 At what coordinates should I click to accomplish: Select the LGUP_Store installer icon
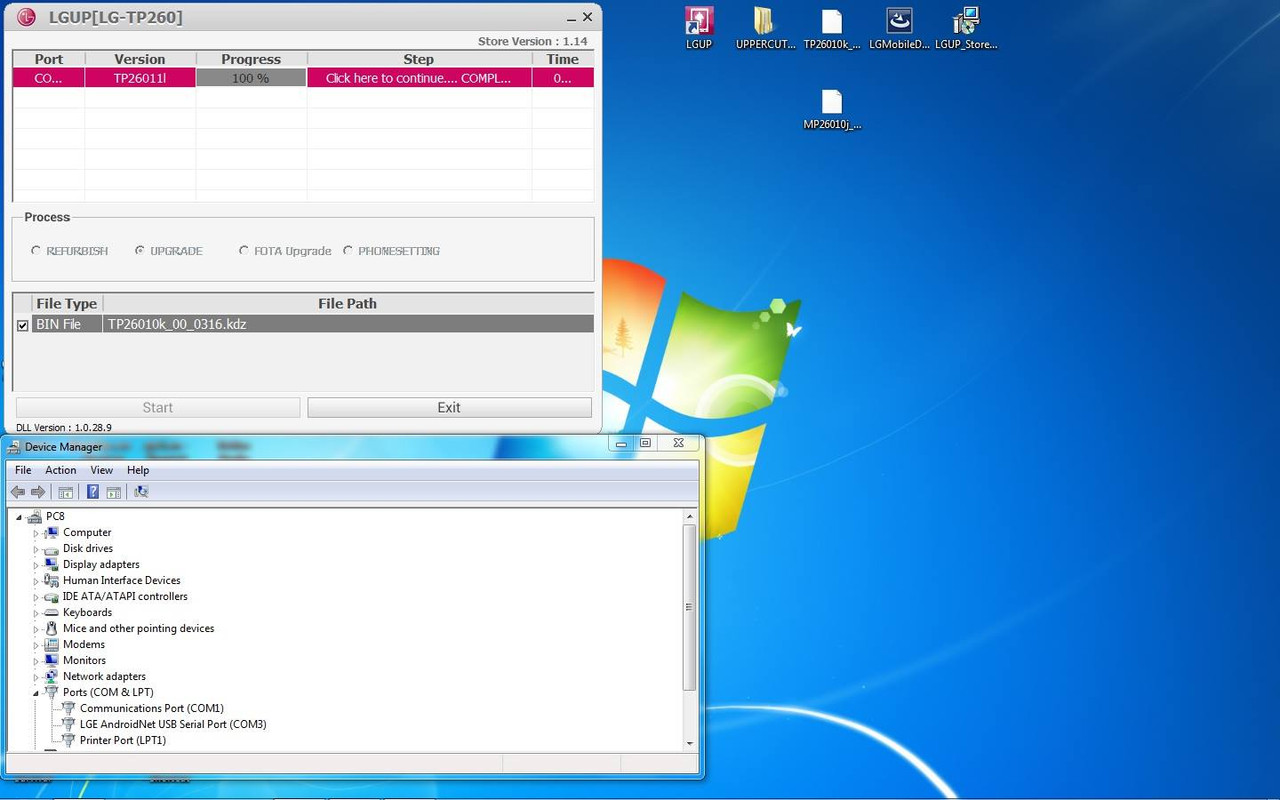click(966, 28)
